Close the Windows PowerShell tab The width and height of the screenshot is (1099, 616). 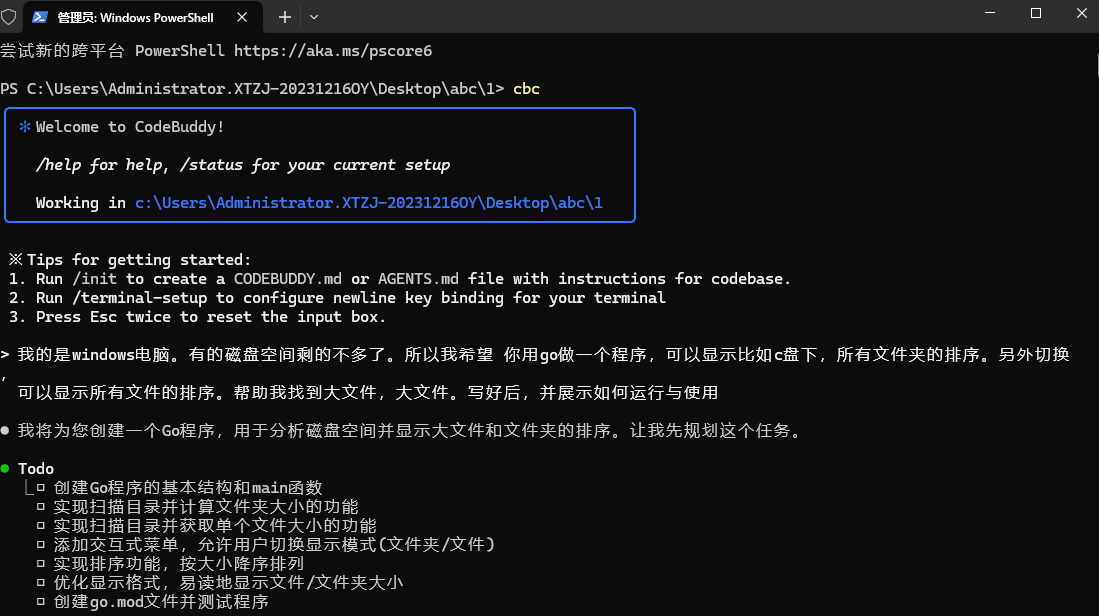click(242, 17)
